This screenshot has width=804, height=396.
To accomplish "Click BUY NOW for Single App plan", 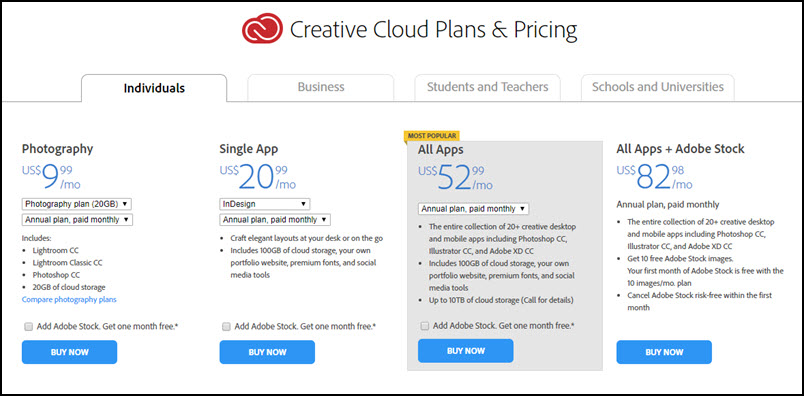I will 267,352.
